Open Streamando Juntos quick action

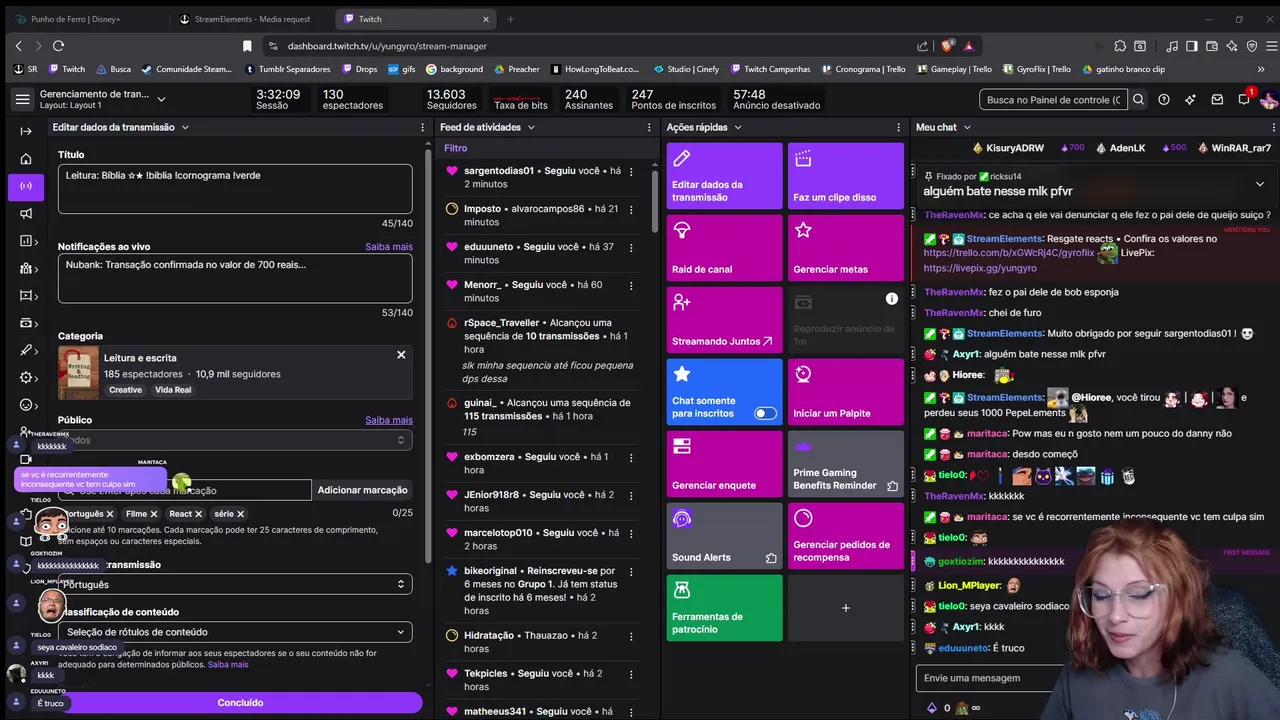pyautogui.click(x=724, y=320)
